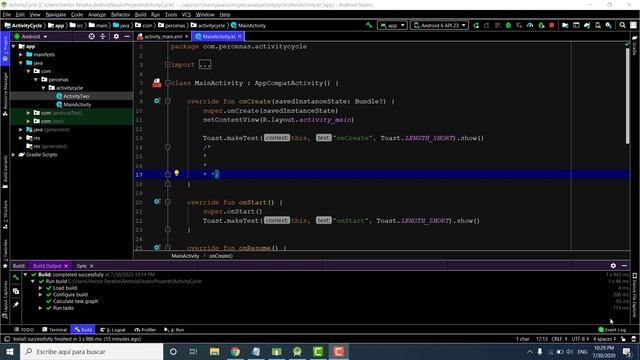Open the Android 6 API 23 device dropdown
Viewport: 640px width, 360px height.
tap(439, 25)
